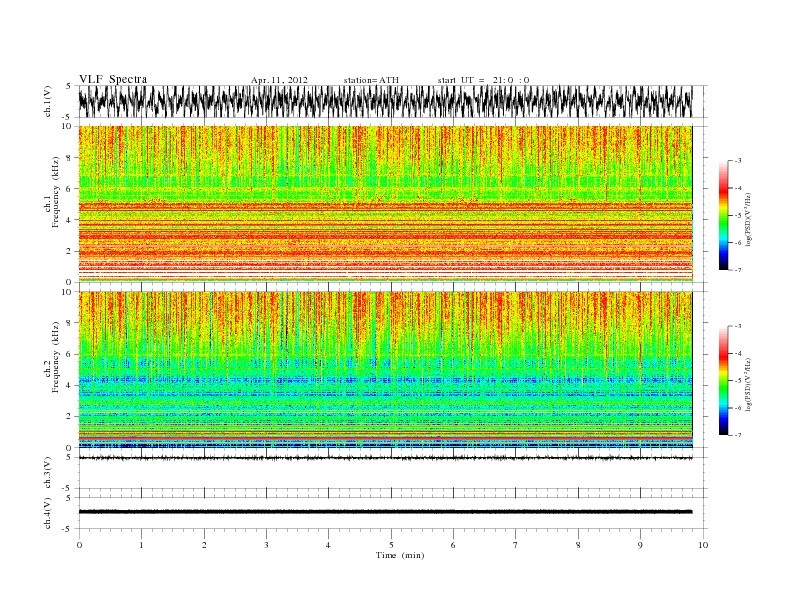Click the "6" kHz tick of ch.1 spectrogram
This screenshot has width=792, height=612.
point(69,188)
